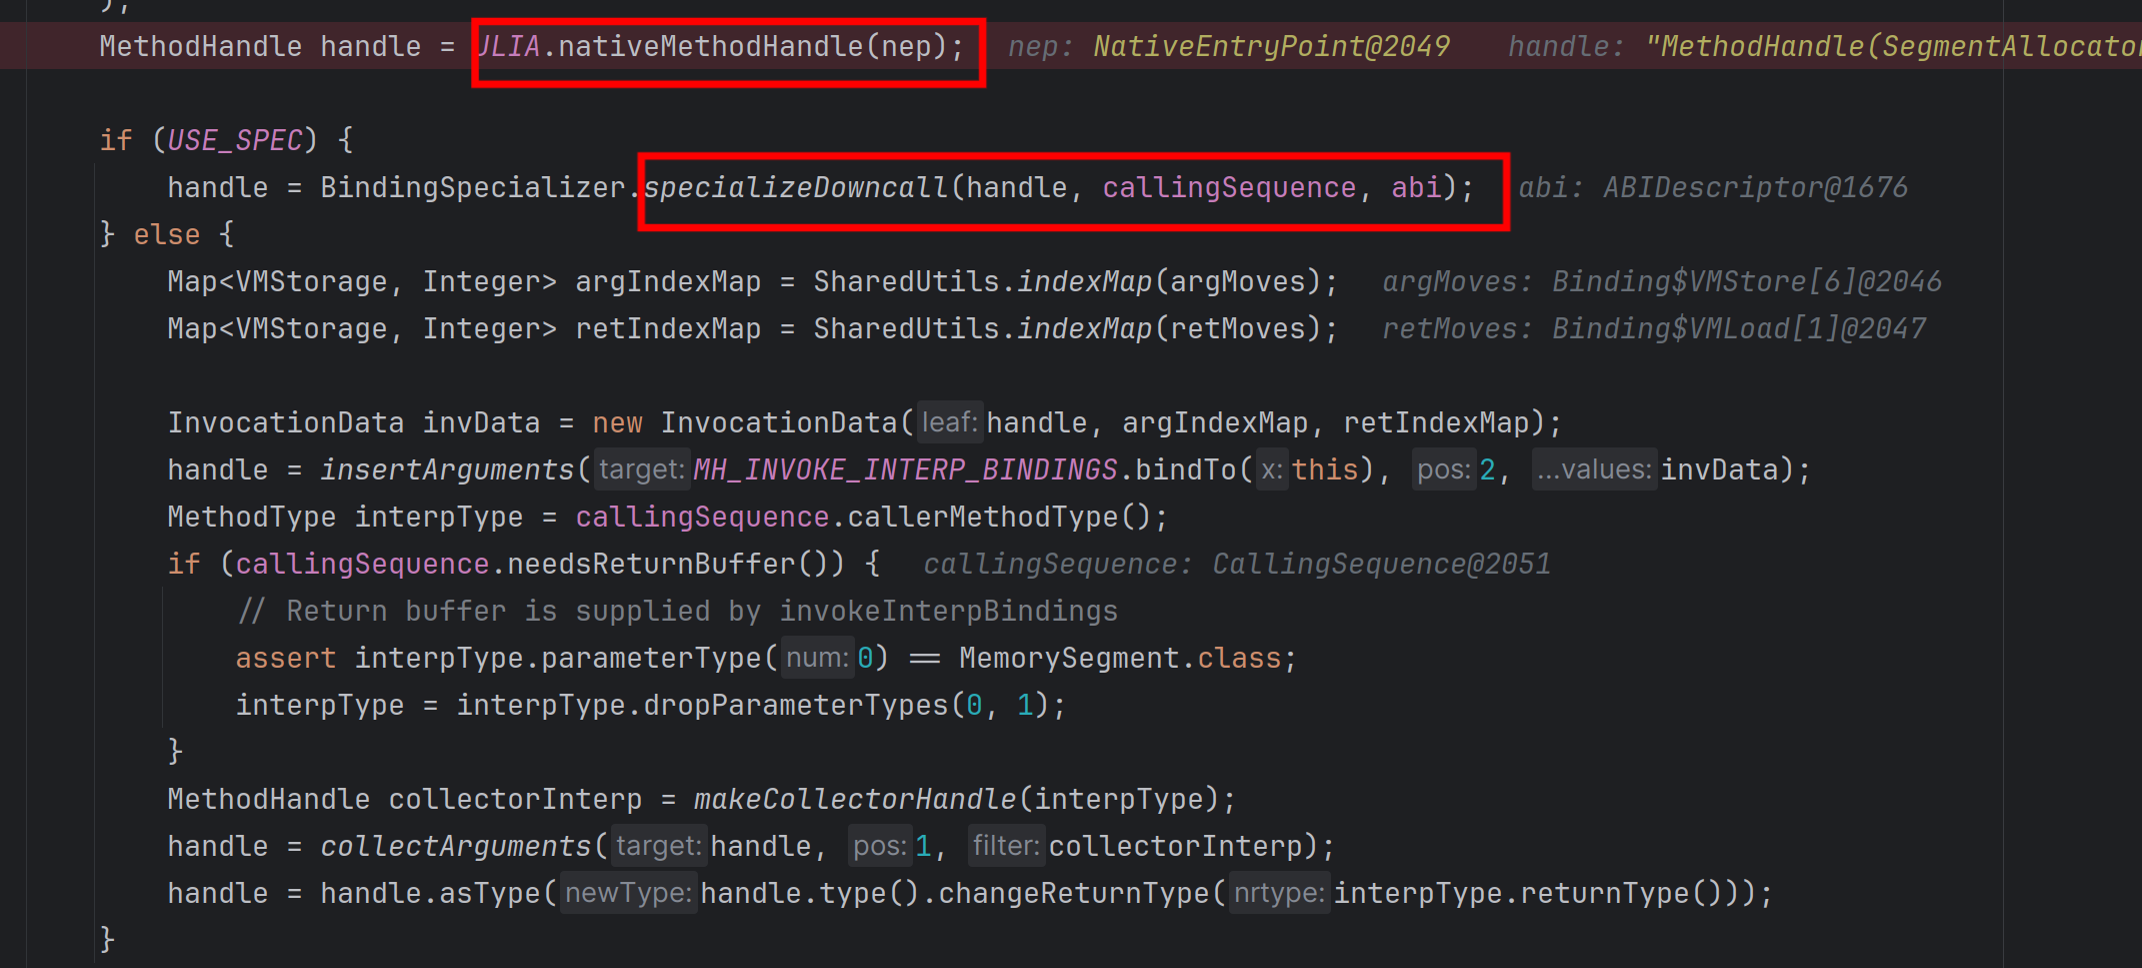Click the interpType variable declaration

point(438,516)
